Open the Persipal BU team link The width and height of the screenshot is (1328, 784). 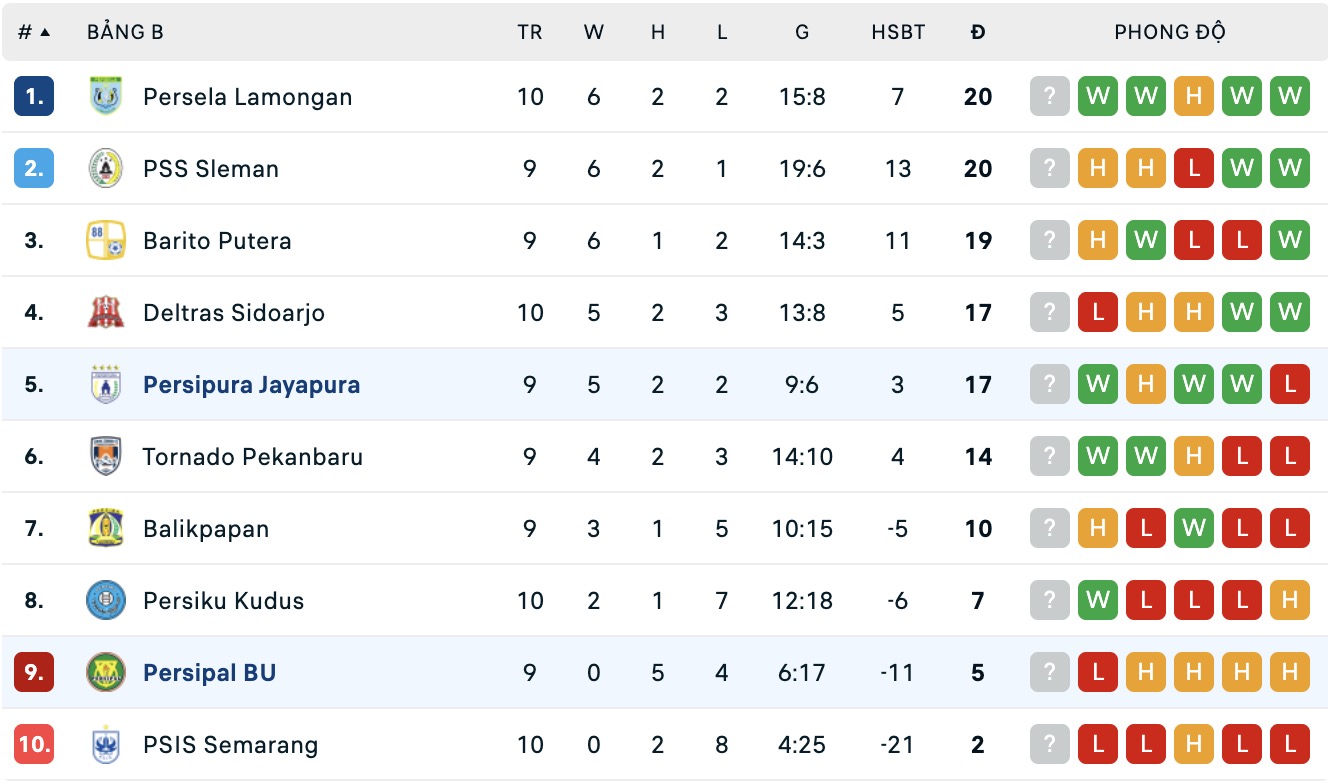click(209, 673)
